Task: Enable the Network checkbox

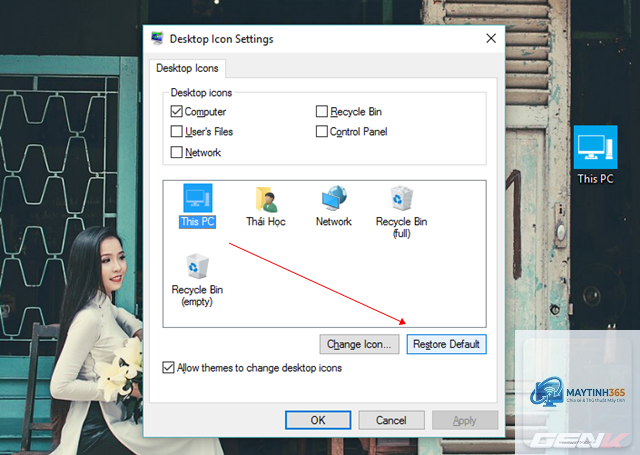Action: tap(176, 152)
